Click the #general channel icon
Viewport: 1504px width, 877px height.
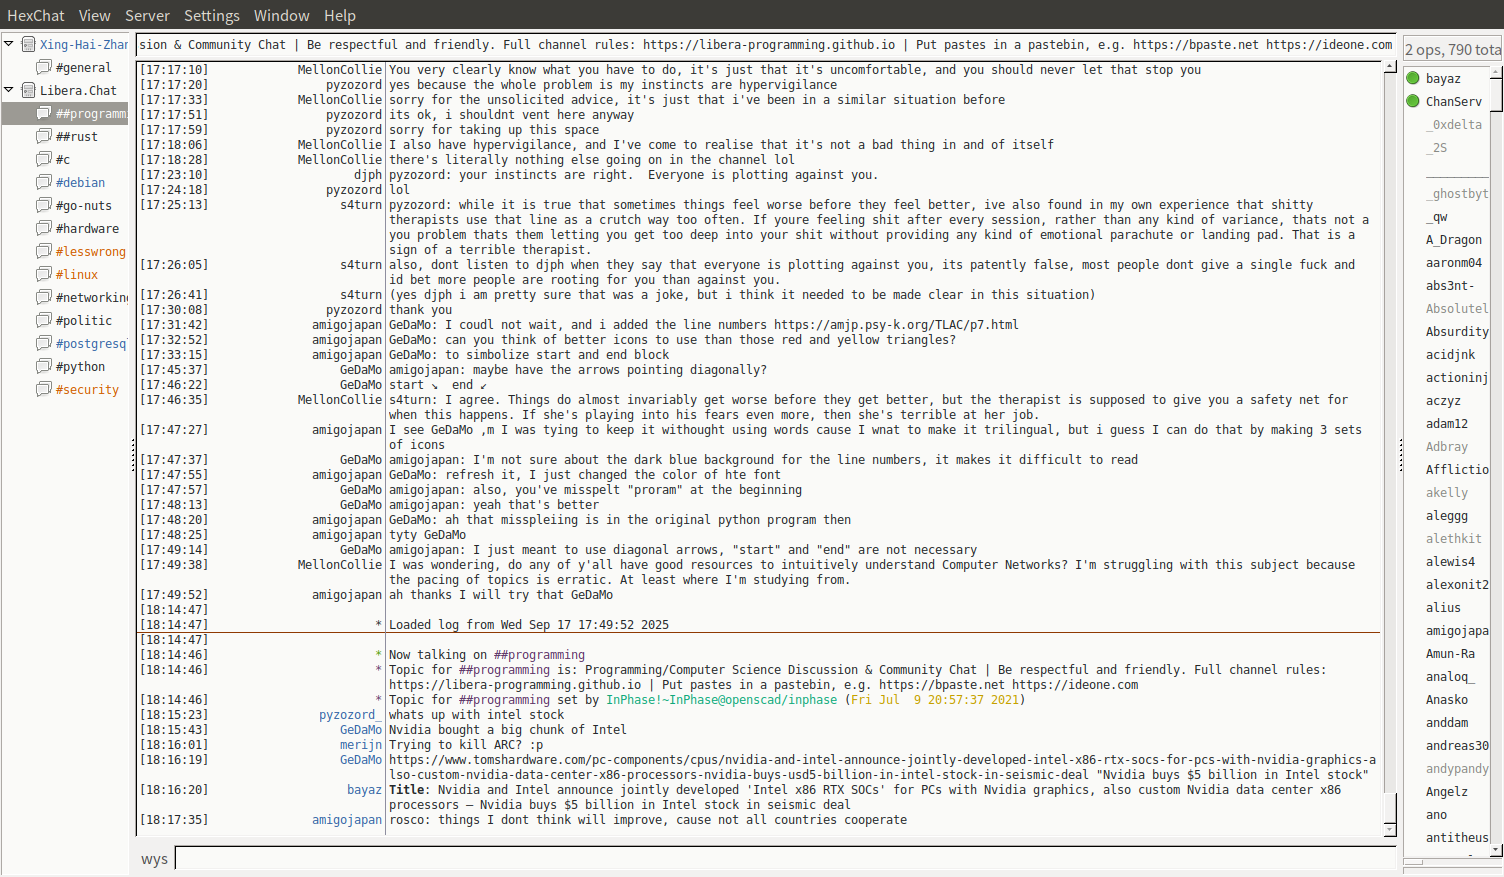(x=44, y=67)
